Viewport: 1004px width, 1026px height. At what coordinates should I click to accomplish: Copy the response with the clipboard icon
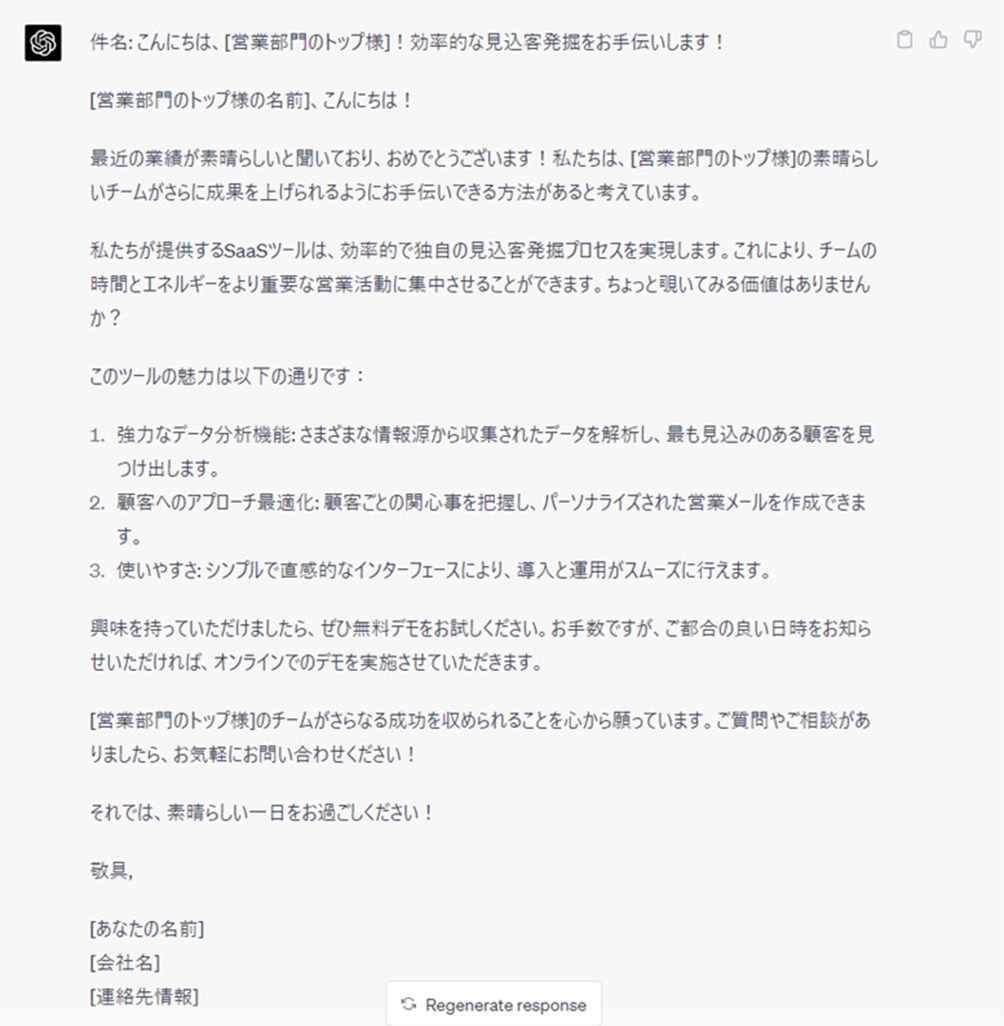coord(905,40)
